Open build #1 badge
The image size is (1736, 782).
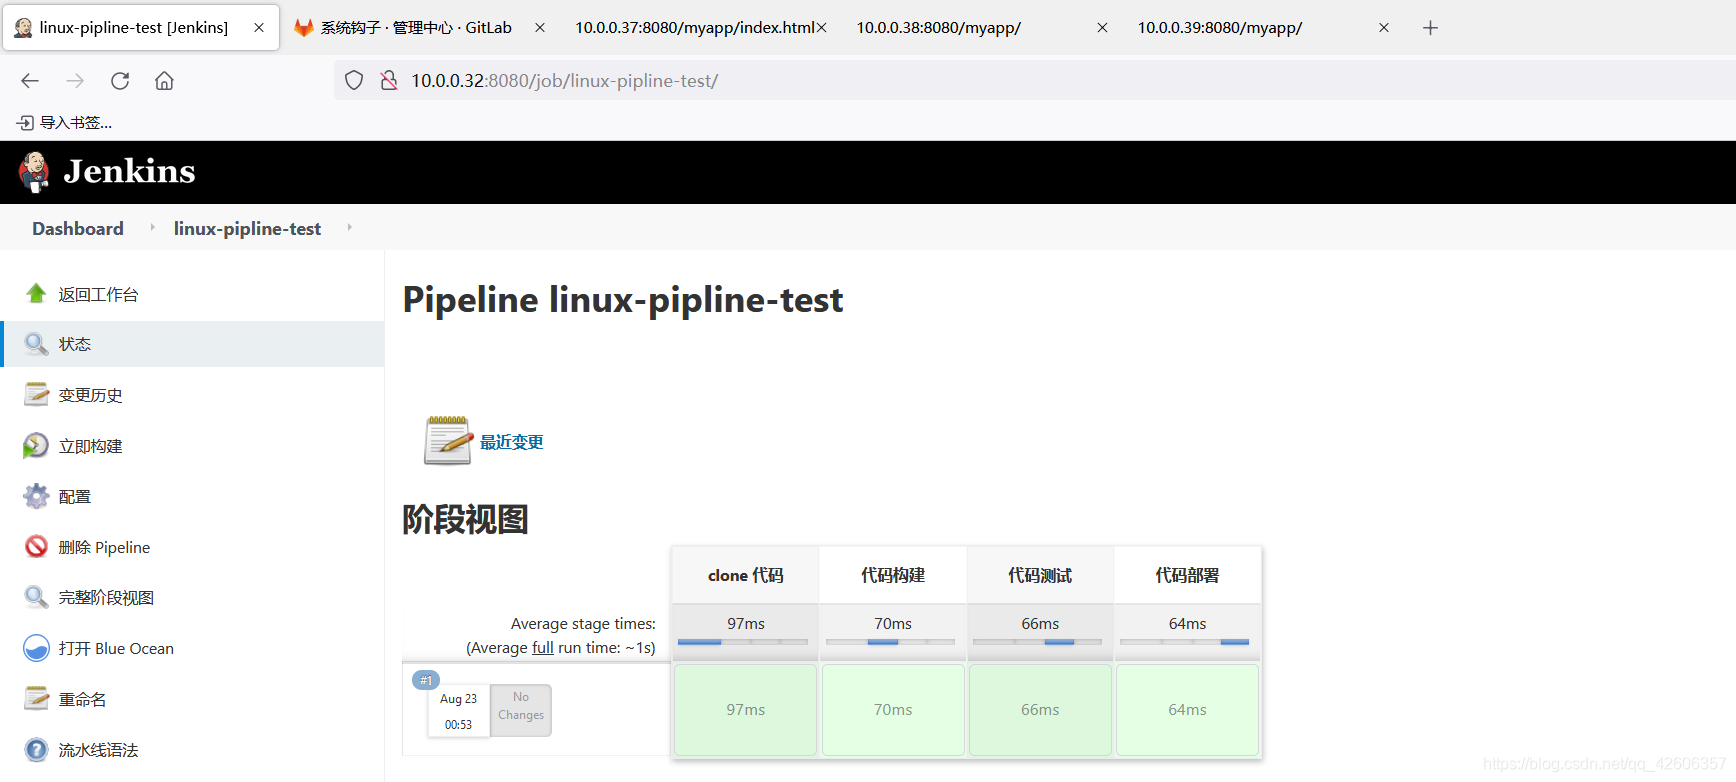pos(426,680)
